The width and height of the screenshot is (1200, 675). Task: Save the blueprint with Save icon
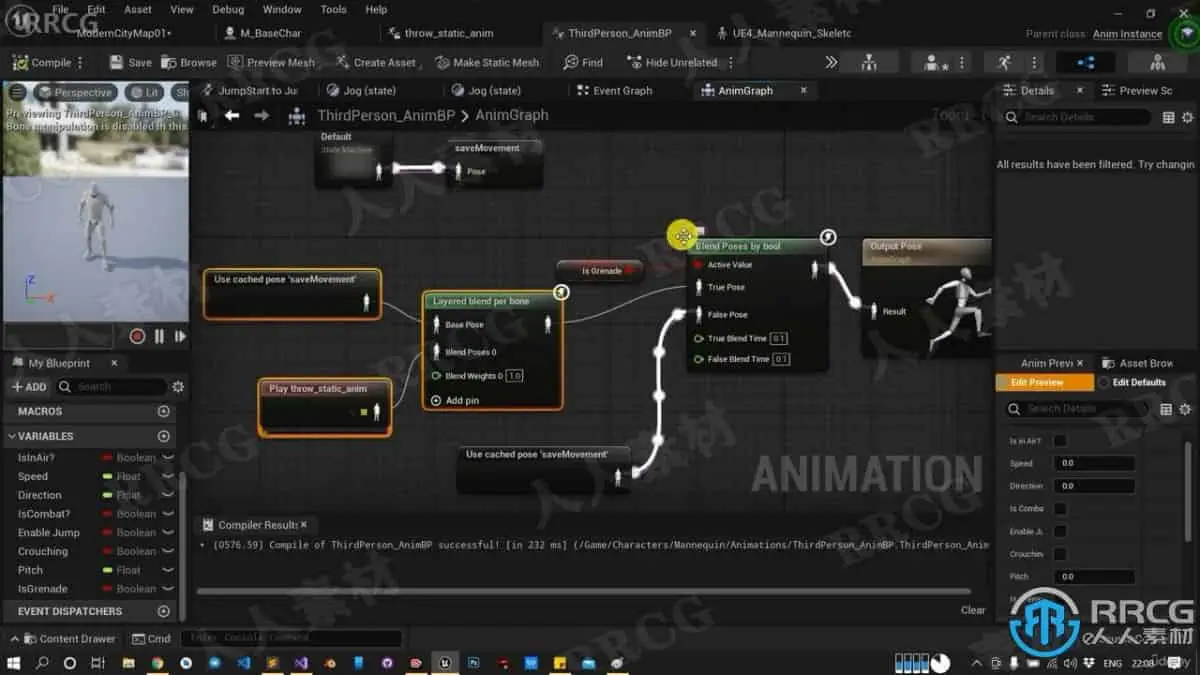coord(130,62)
